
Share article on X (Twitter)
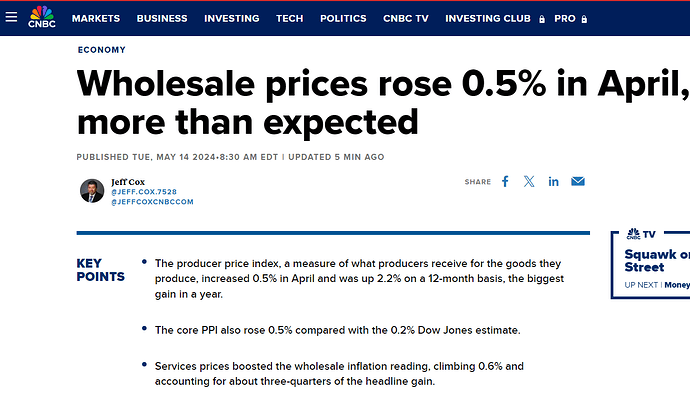529,181
